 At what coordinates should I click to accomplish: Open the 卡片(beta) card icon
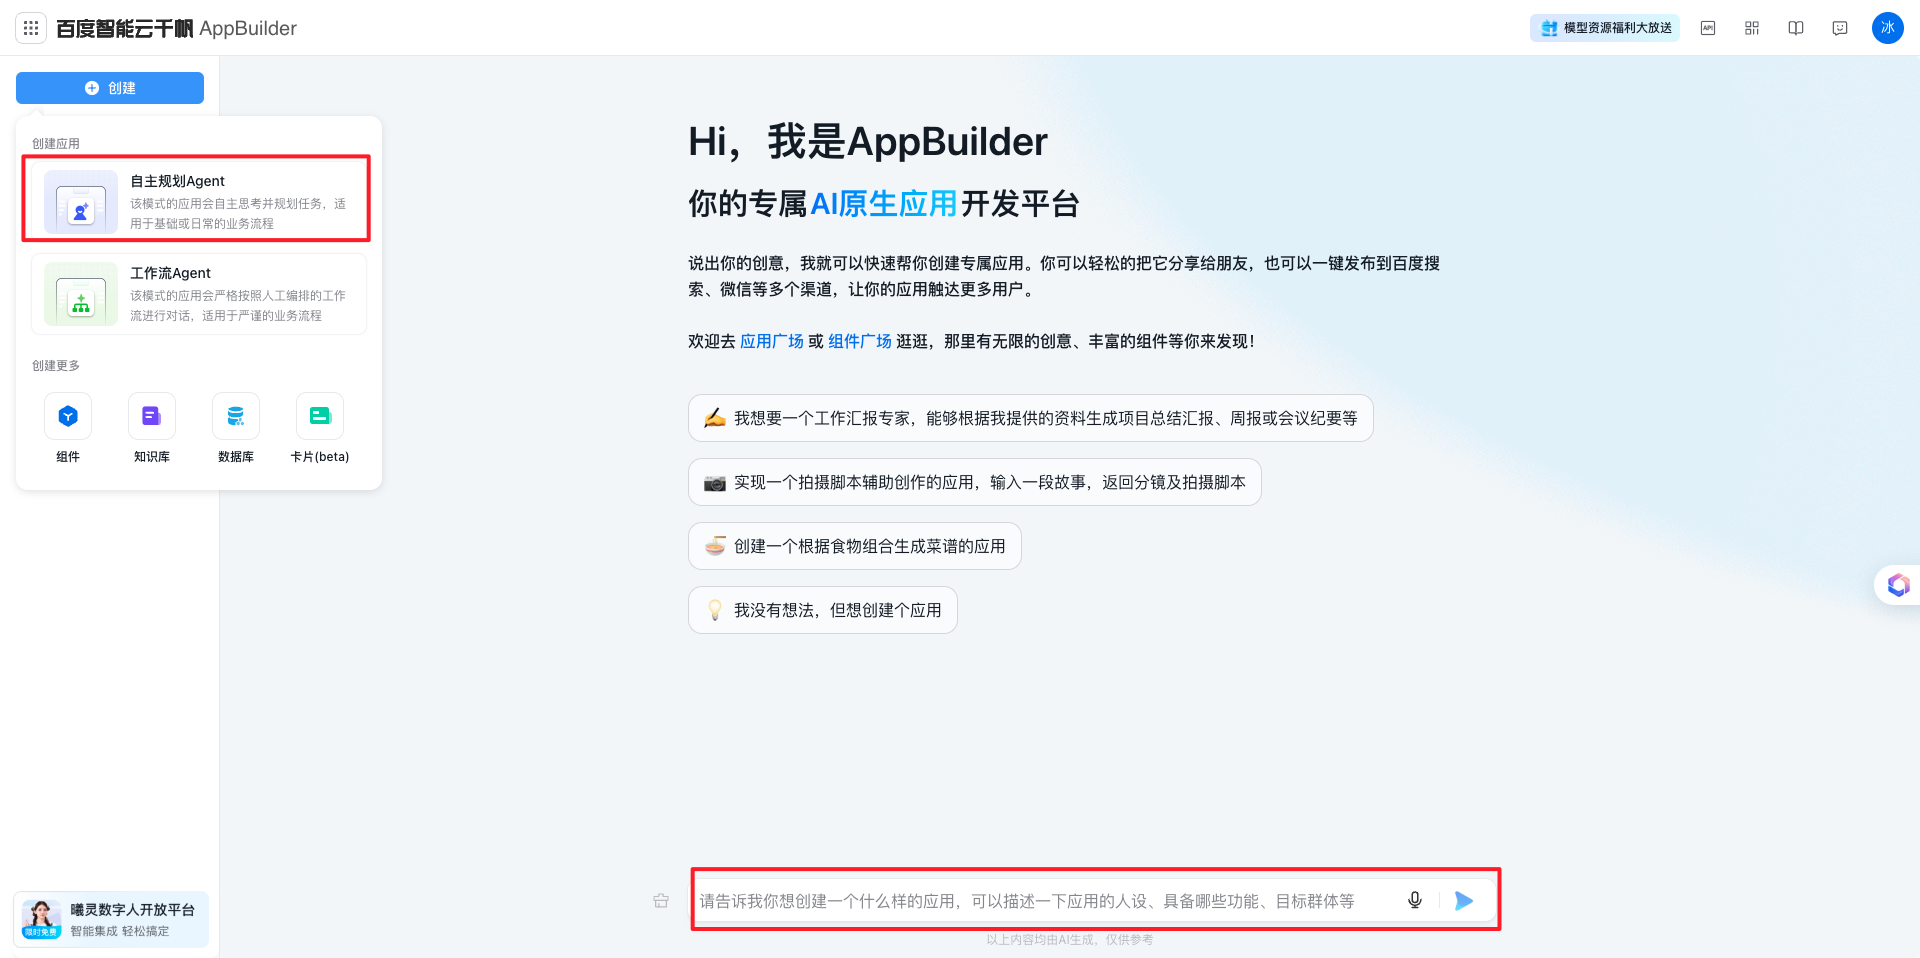click(320, 416)
